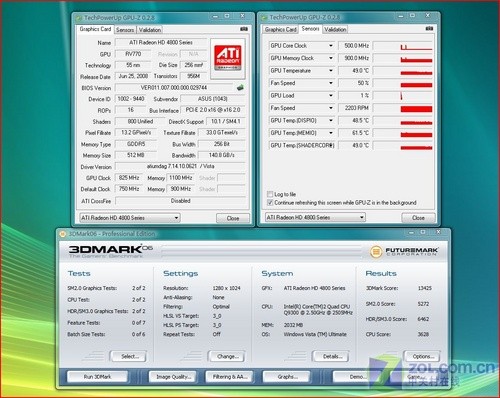Open the GPU Temp (DISPIO) sensor dropdown
This screenshot has height=398, width=500.
(331, 120)
